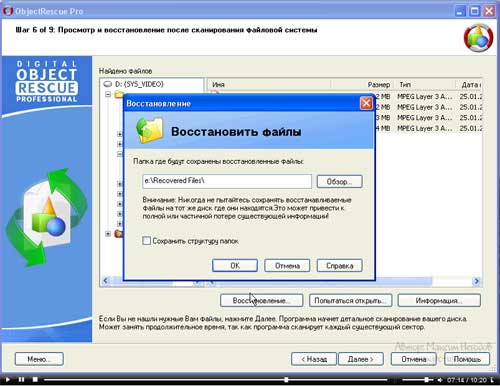Sort by the Размер column header
Viewport: 500px width, 386px height.
click(362, 85)
